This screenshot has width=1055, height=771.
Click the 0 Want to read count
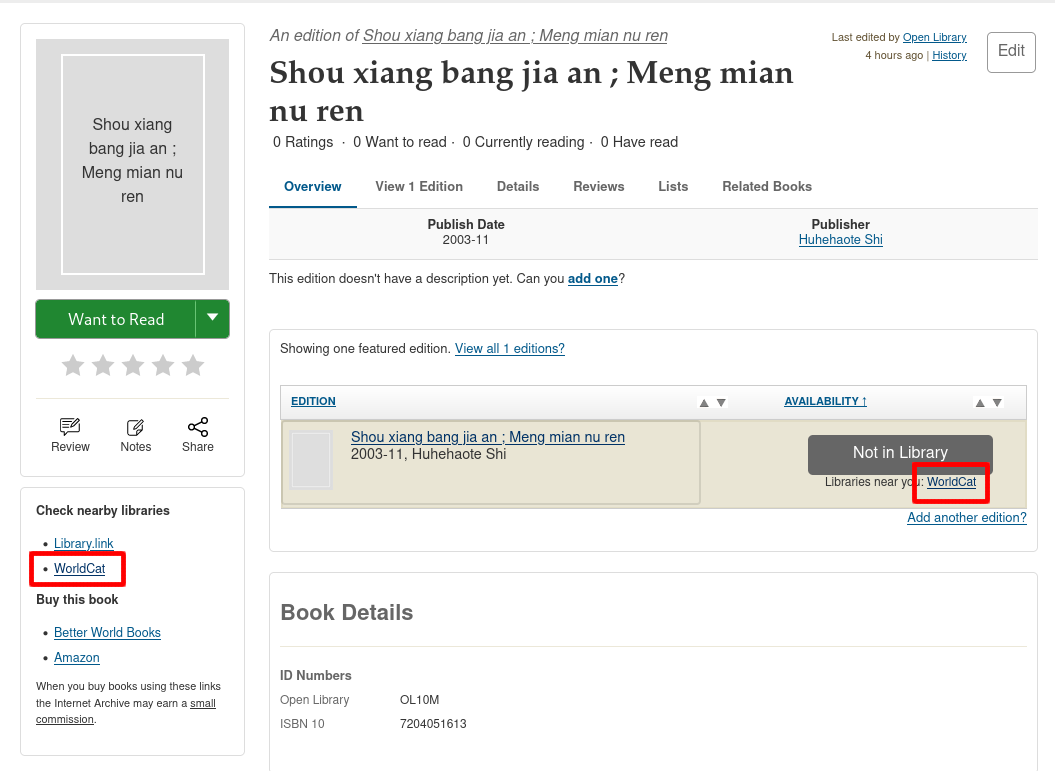click(x=400, y=142)
